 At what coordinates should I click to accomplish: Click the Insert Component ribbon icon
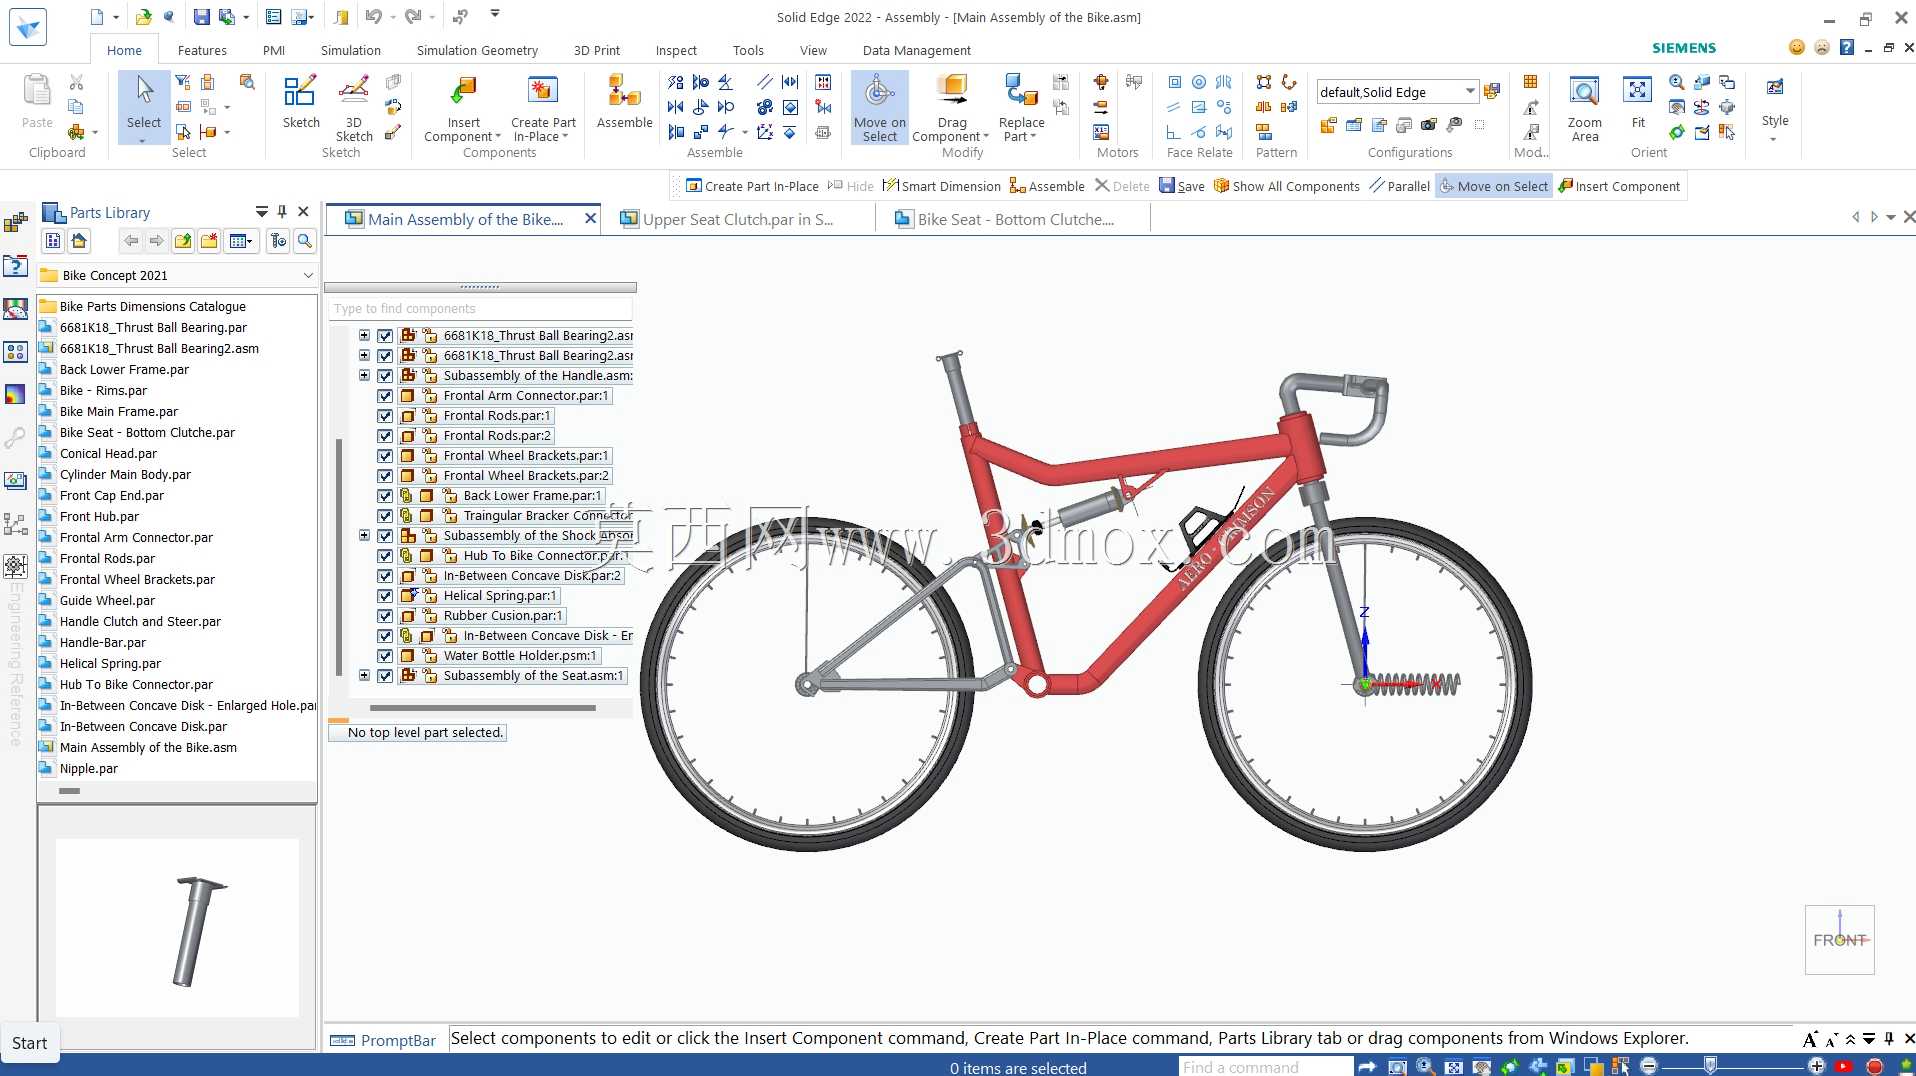click(x=463, y=108)
